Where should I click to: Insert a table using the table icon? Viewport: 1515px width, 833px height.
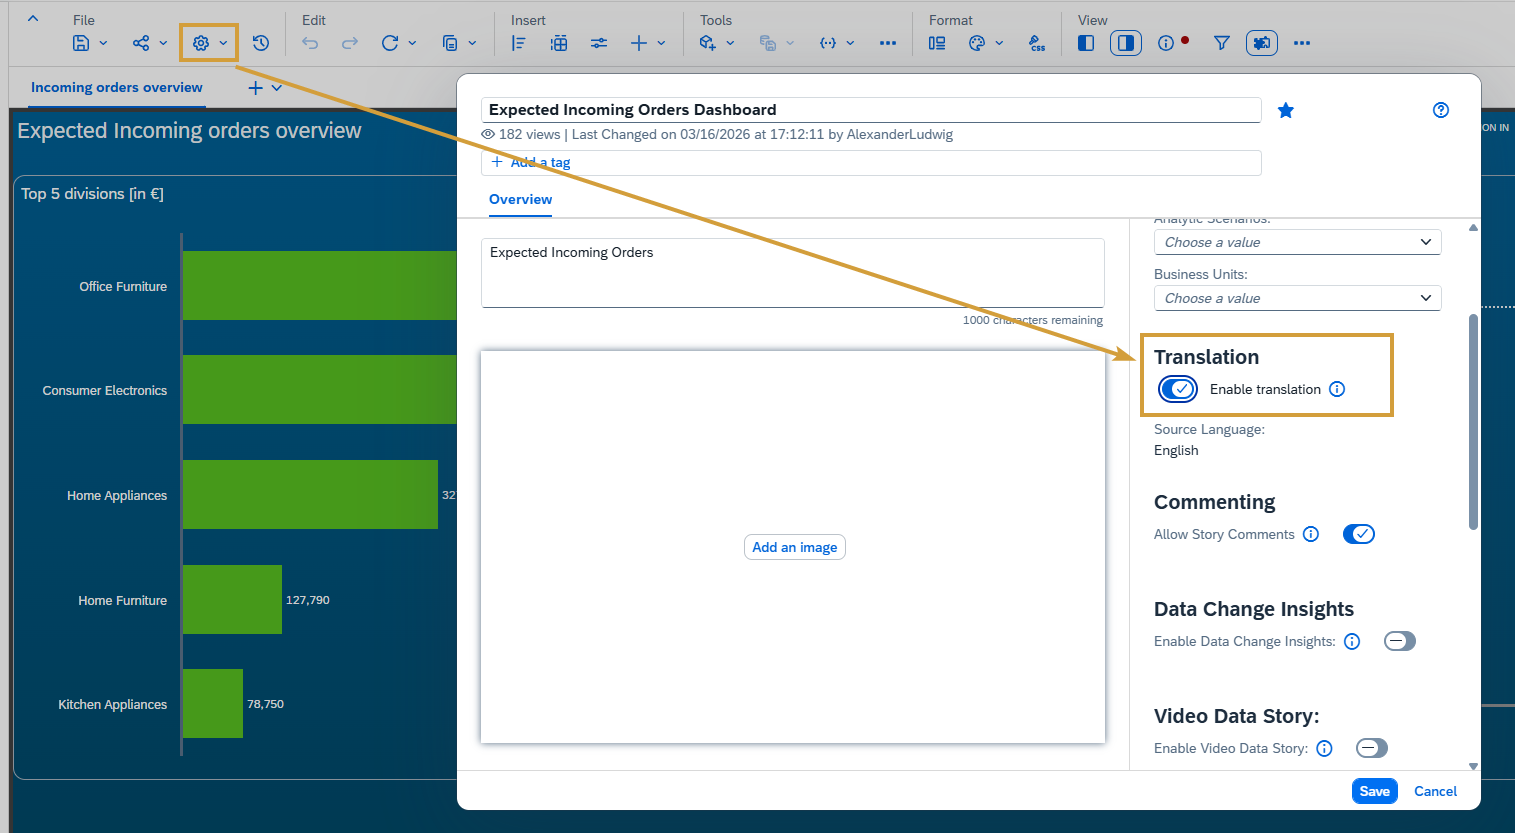559,43
